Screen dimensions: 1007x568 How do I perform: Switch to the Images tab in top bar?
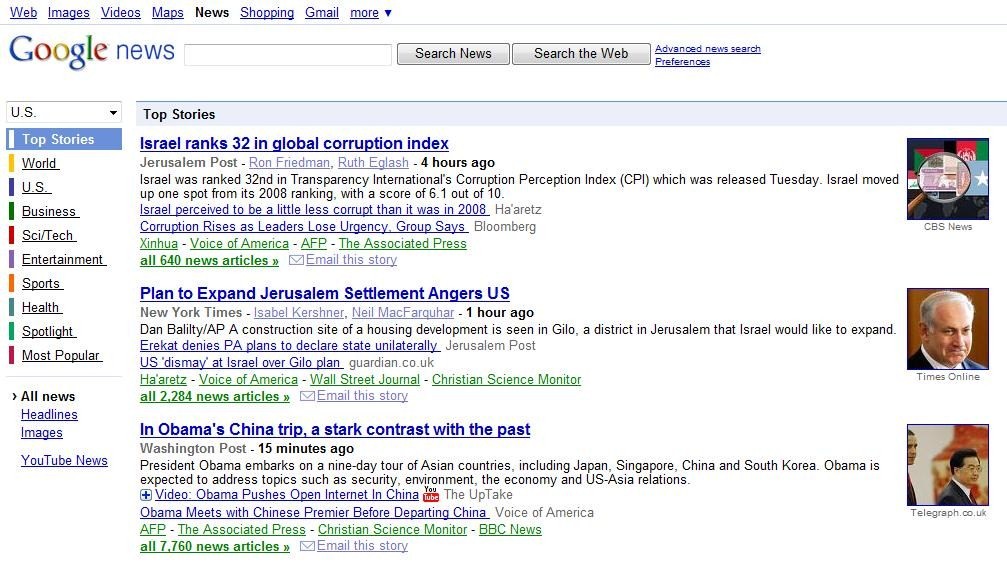point(69,12)
